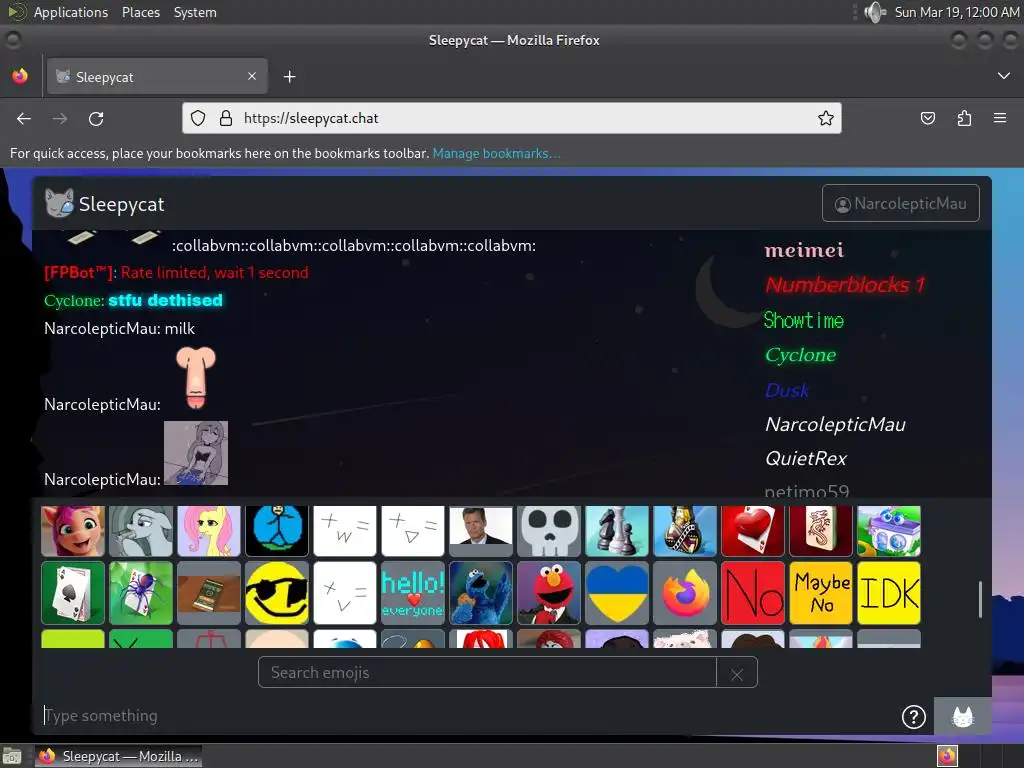Pick the gray pony emoji
1024x768 pixels.
tap(141, 531)
